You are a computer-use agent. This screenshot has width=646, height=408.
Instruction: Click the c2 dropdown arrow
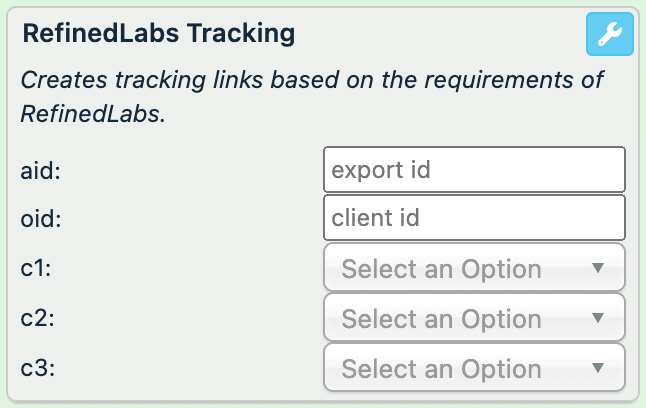(598, 318)
